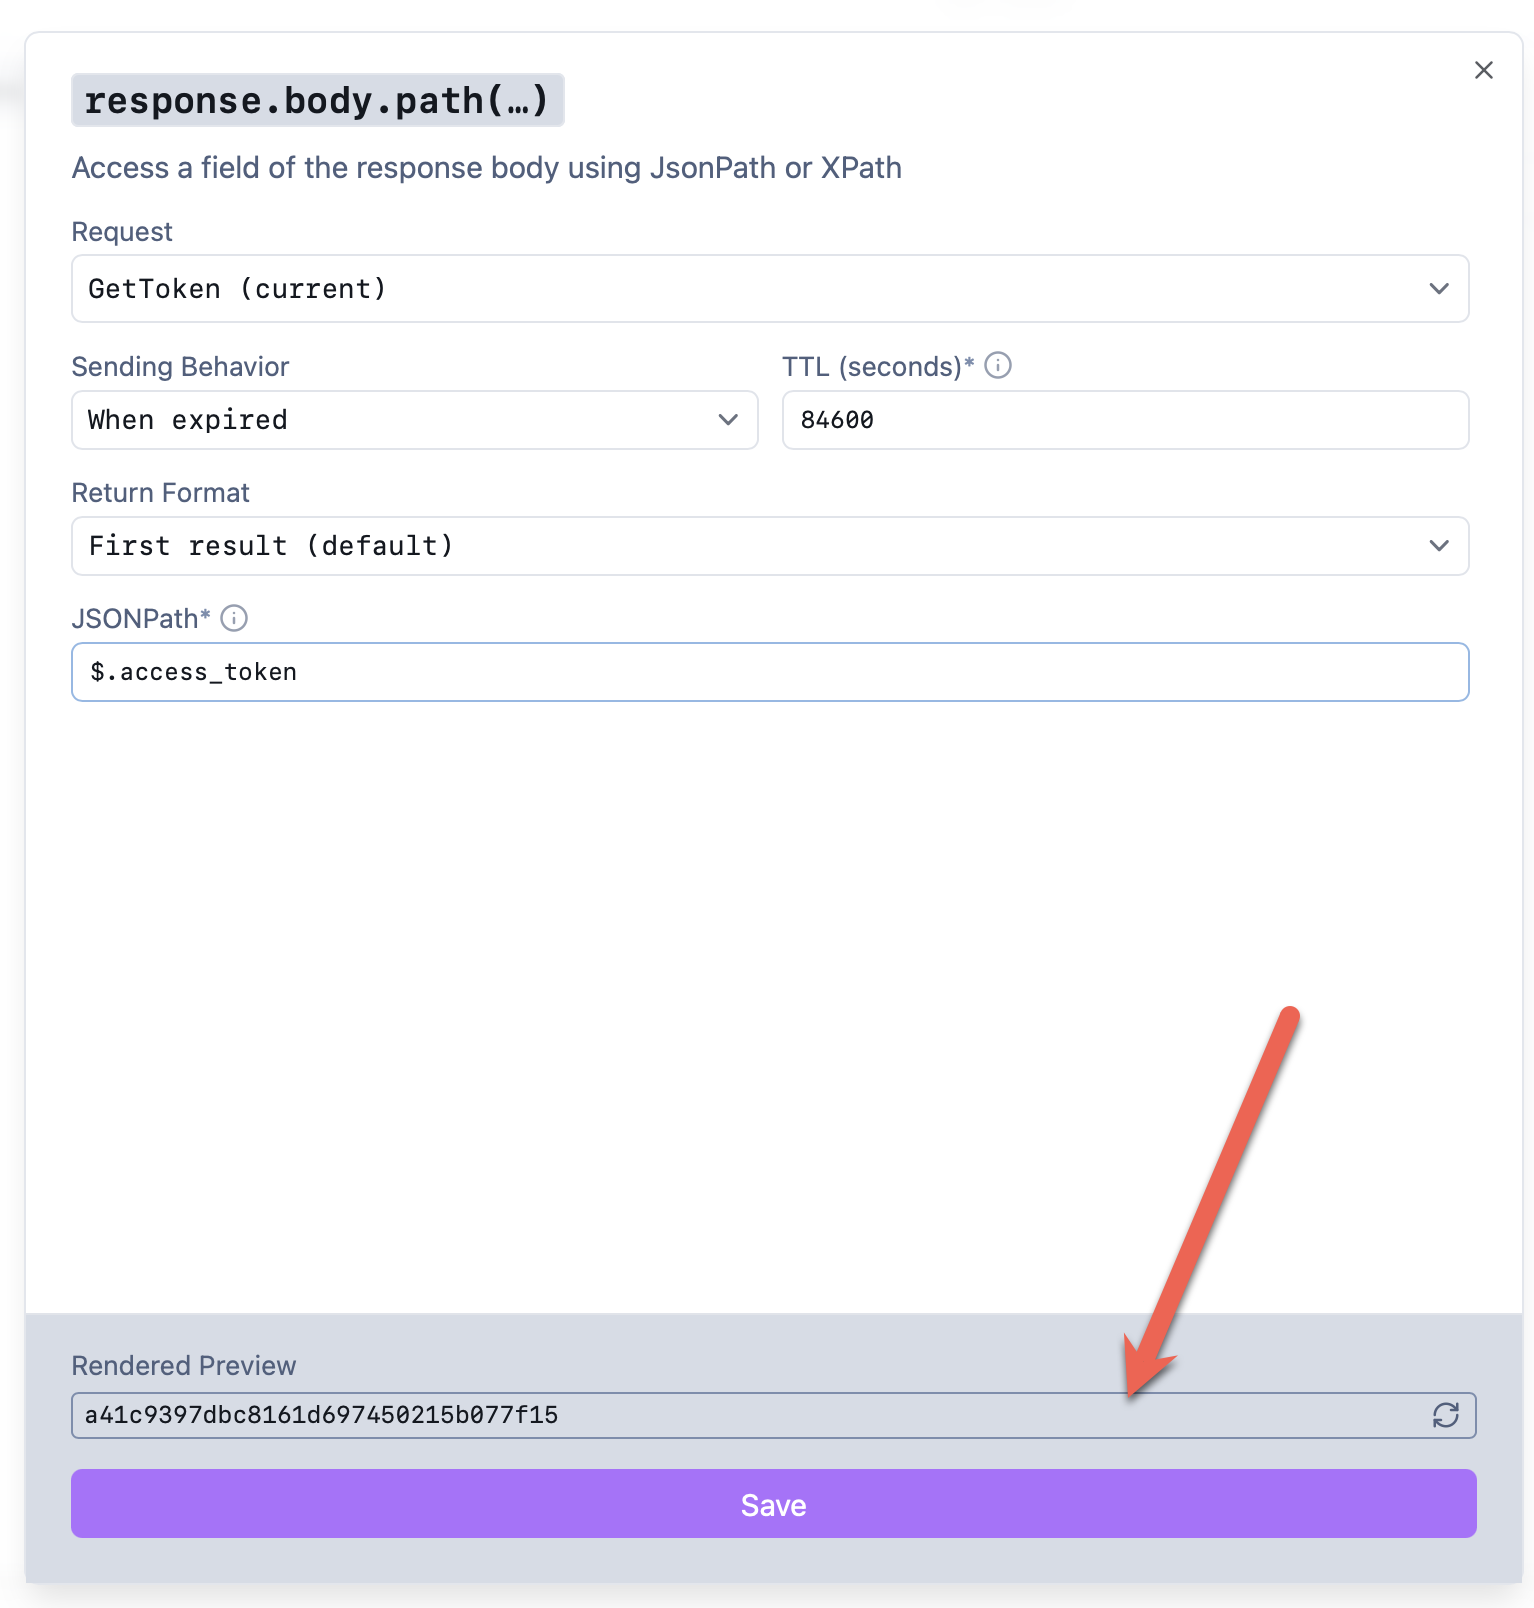Expand the First result default selector chevron
The width and height of the screenshot is (1534, 1608).
1439,546
